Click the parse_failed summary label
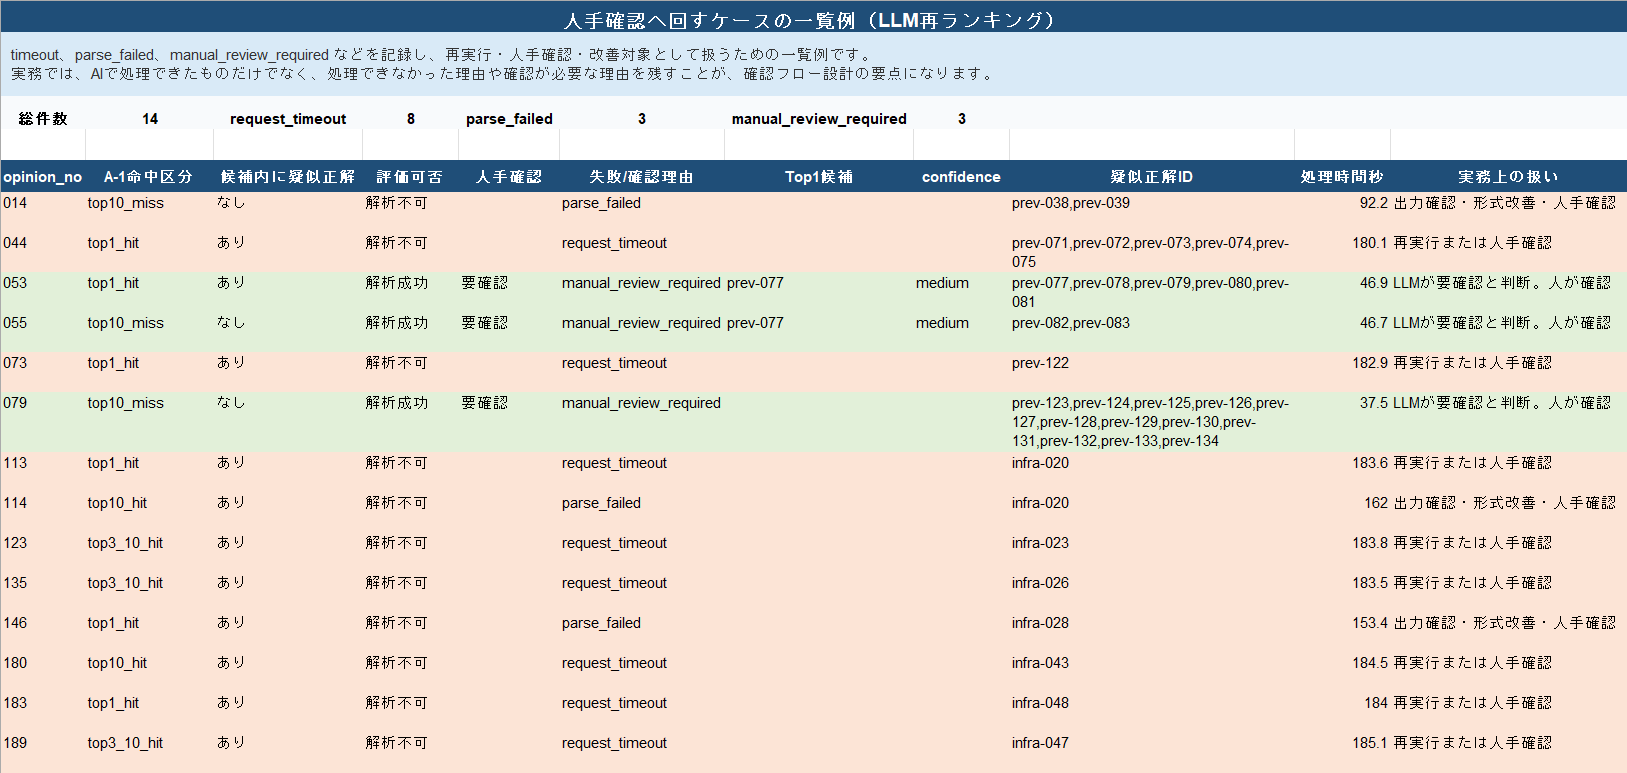This screenshot has width=1627, height=773. (509, 119)
